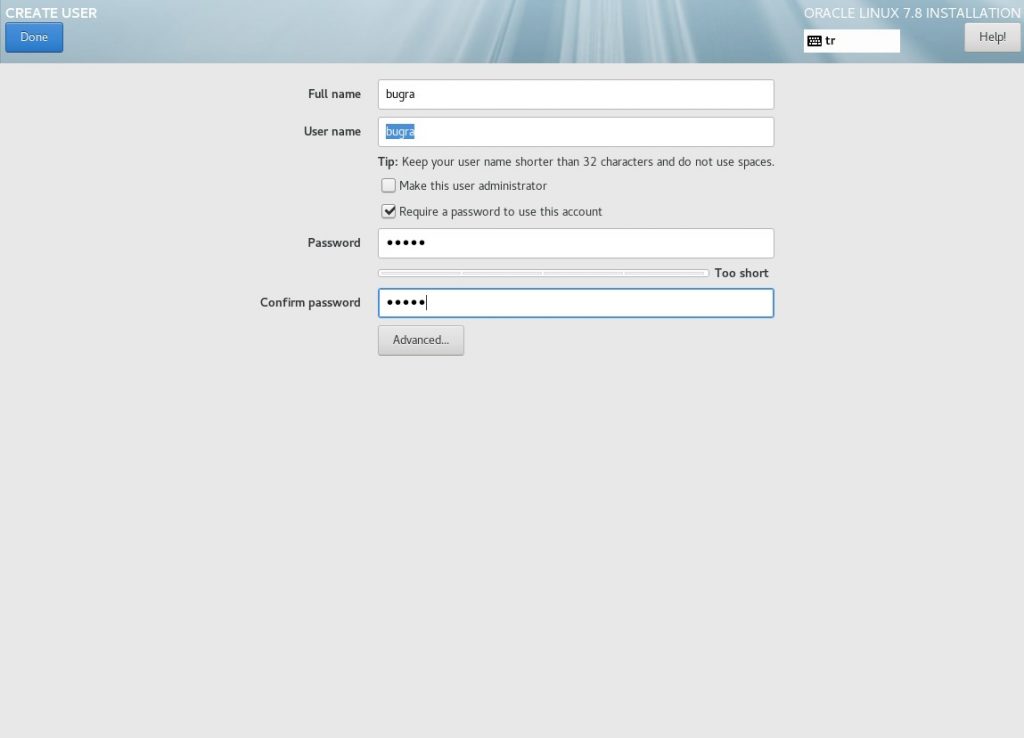Click the user name Tip text
Viewport: 1024px width, 738px height.
(576, 162)
